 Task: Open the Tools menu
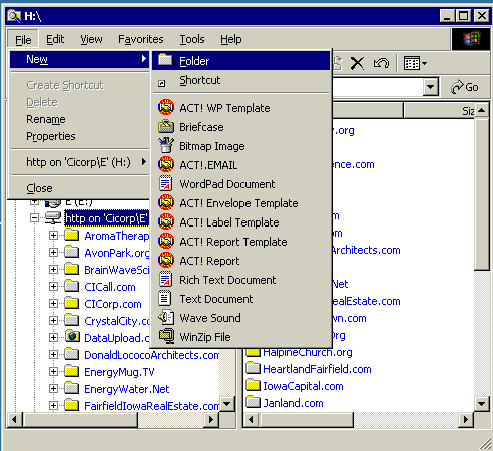(192, 39)
